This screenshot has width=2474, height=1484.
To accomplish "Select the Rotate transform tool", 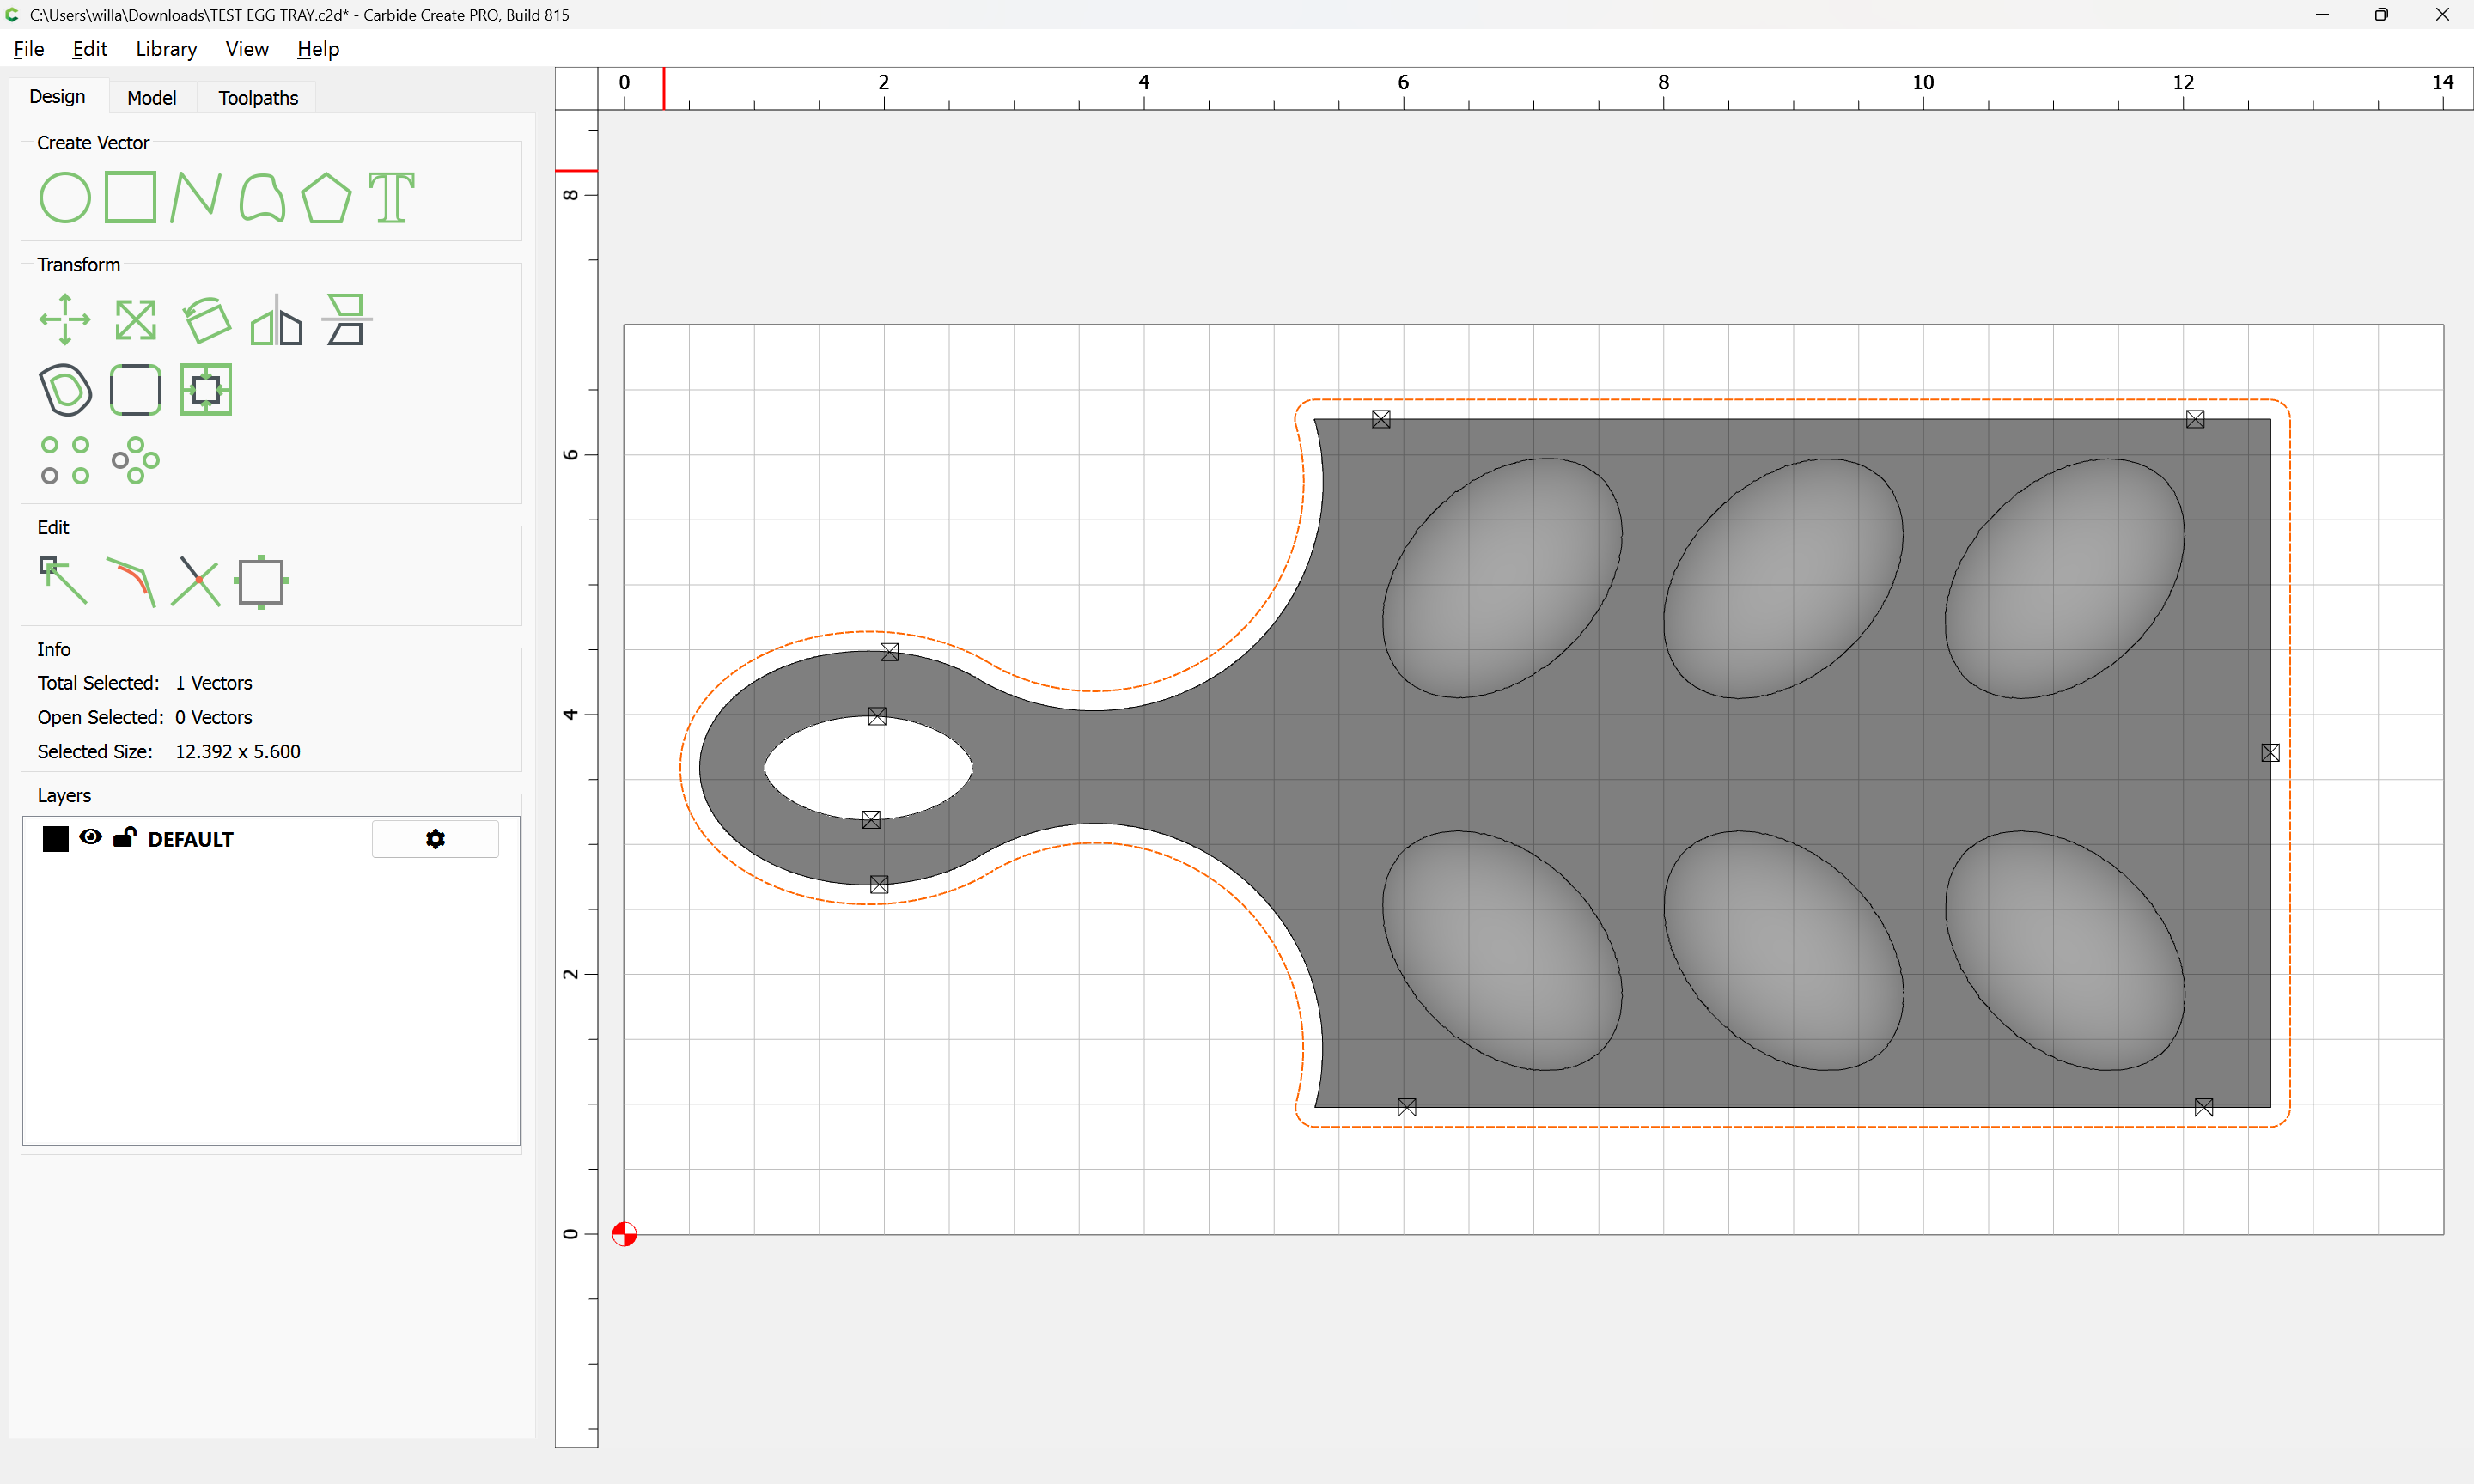I will pyautogui.click(x=207, y=320).
